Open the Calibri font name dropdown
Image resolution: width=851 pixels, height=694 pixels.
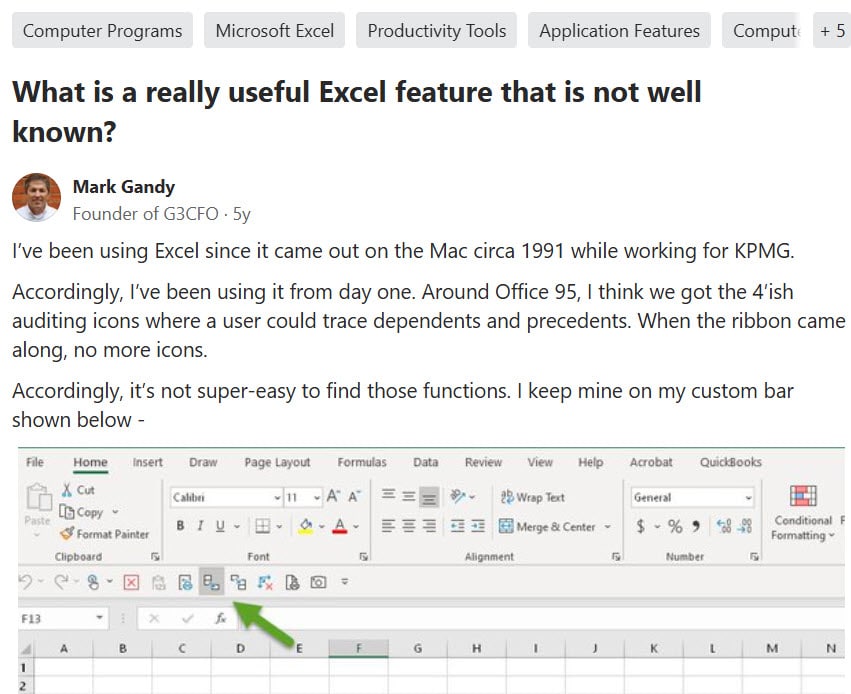pyautogui.click(x=277, y=498)
